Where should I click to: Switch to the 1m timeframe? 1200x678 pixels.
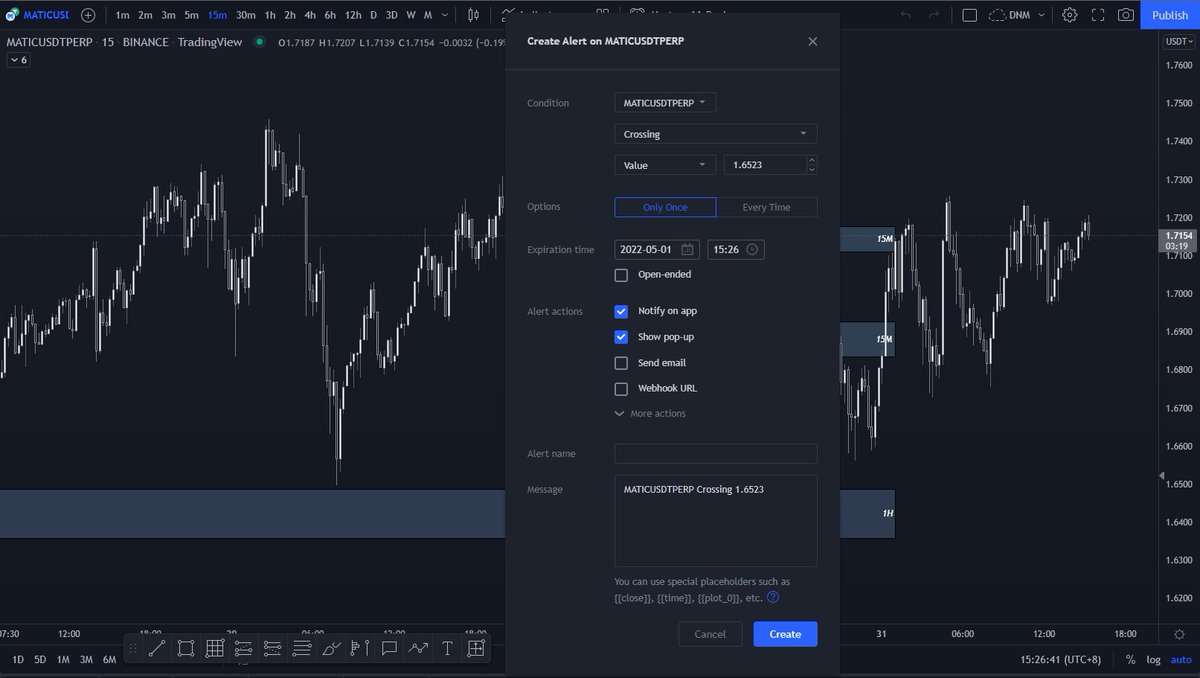pyautogui.click(x=122, y=15)
